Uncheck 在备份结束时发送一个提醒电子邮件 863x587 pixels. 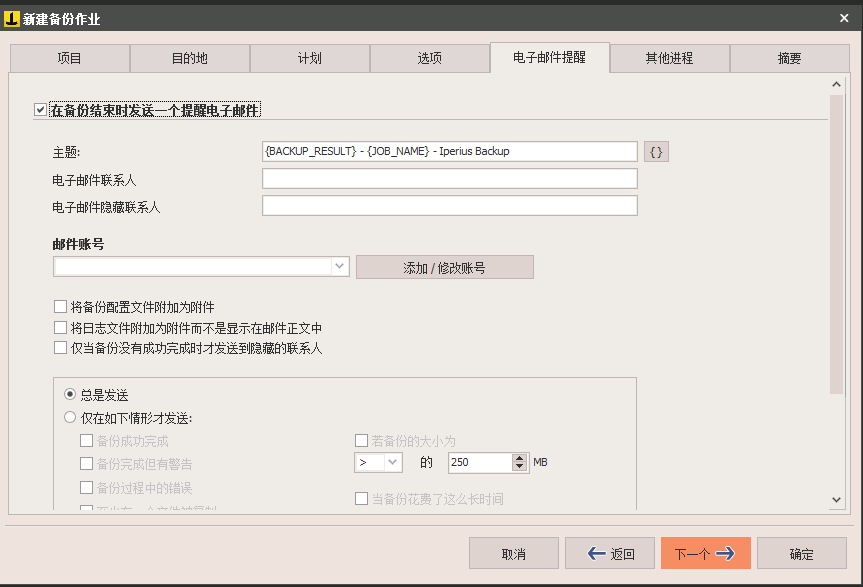[40, 110]
